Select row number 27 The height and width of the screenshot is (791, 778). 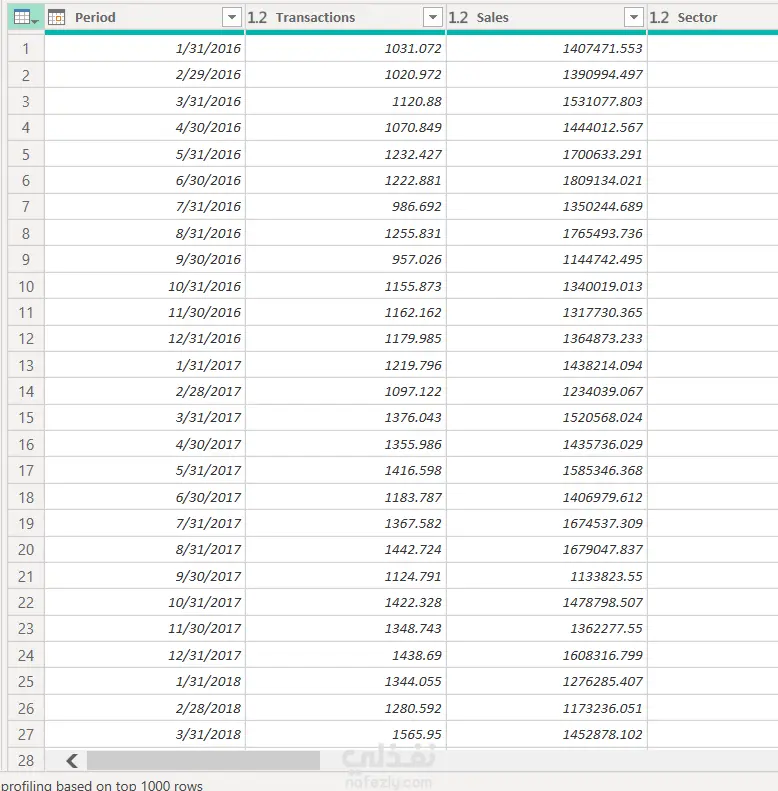pos(26,734)
